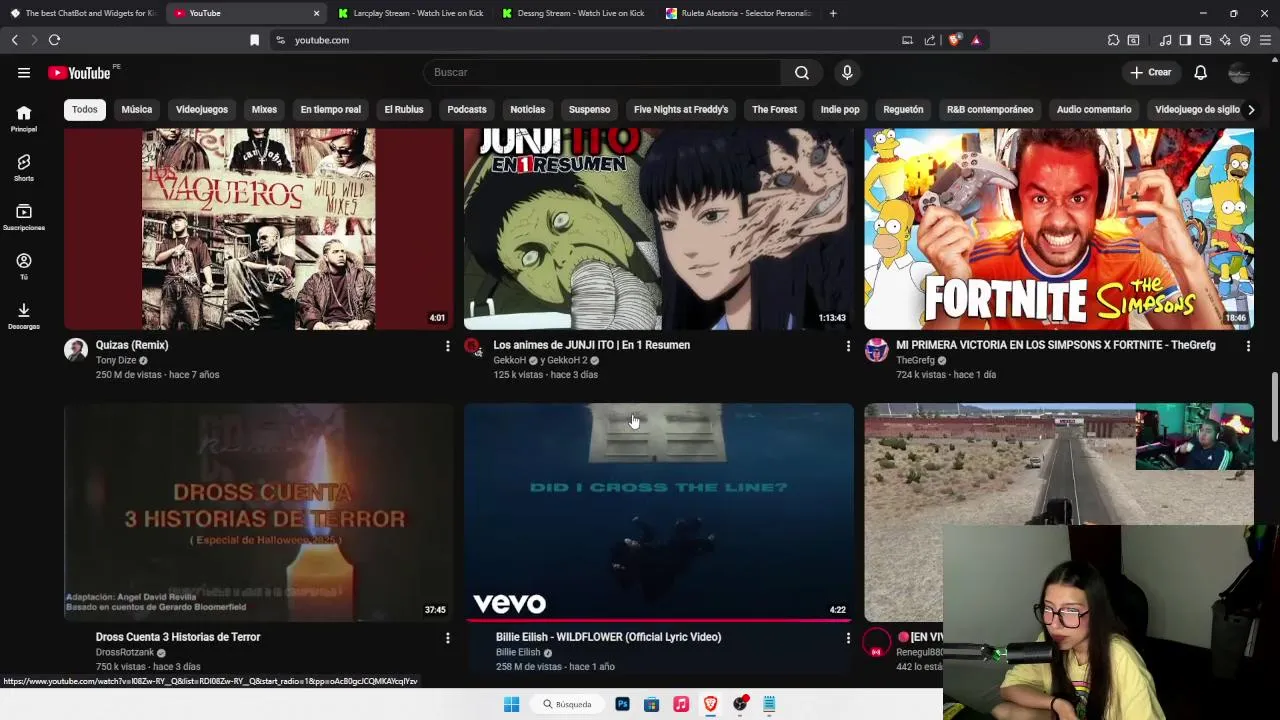Open options menu for Junji Ito video
This screenshot has height=720, width=1280.
click(x=848, y=346)
